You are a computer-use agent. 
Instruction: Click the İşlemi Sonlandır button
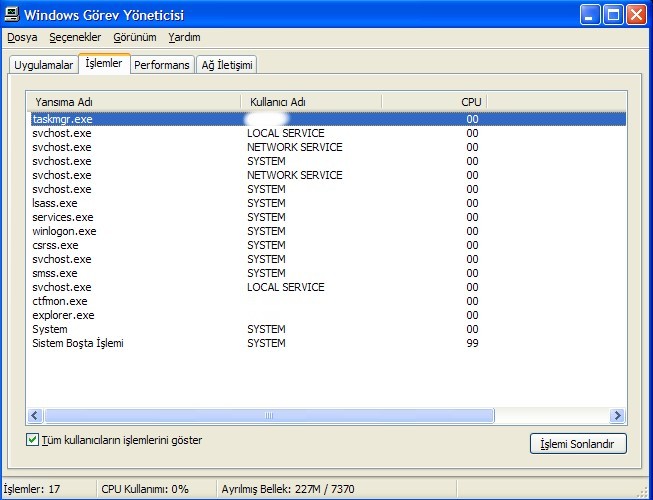pos(578,444)
